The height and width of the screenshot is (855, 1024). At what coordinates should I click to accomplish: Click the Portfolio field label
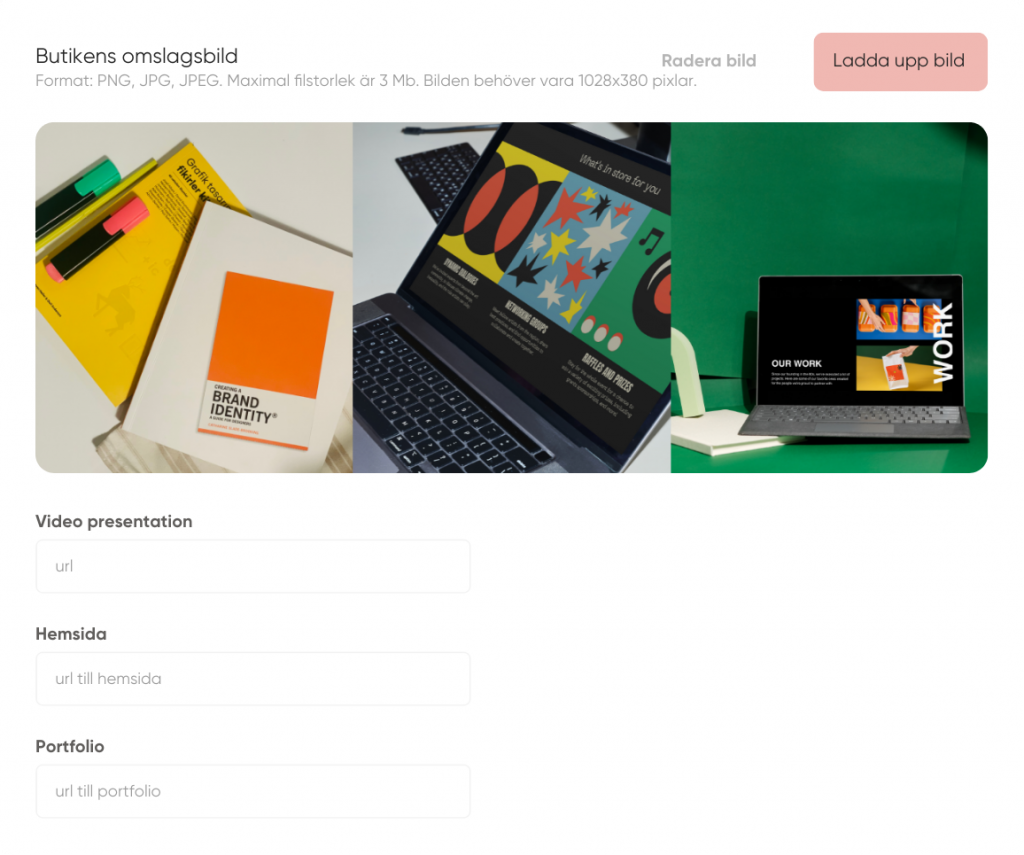pyautogui.click(x=70, y=746)
